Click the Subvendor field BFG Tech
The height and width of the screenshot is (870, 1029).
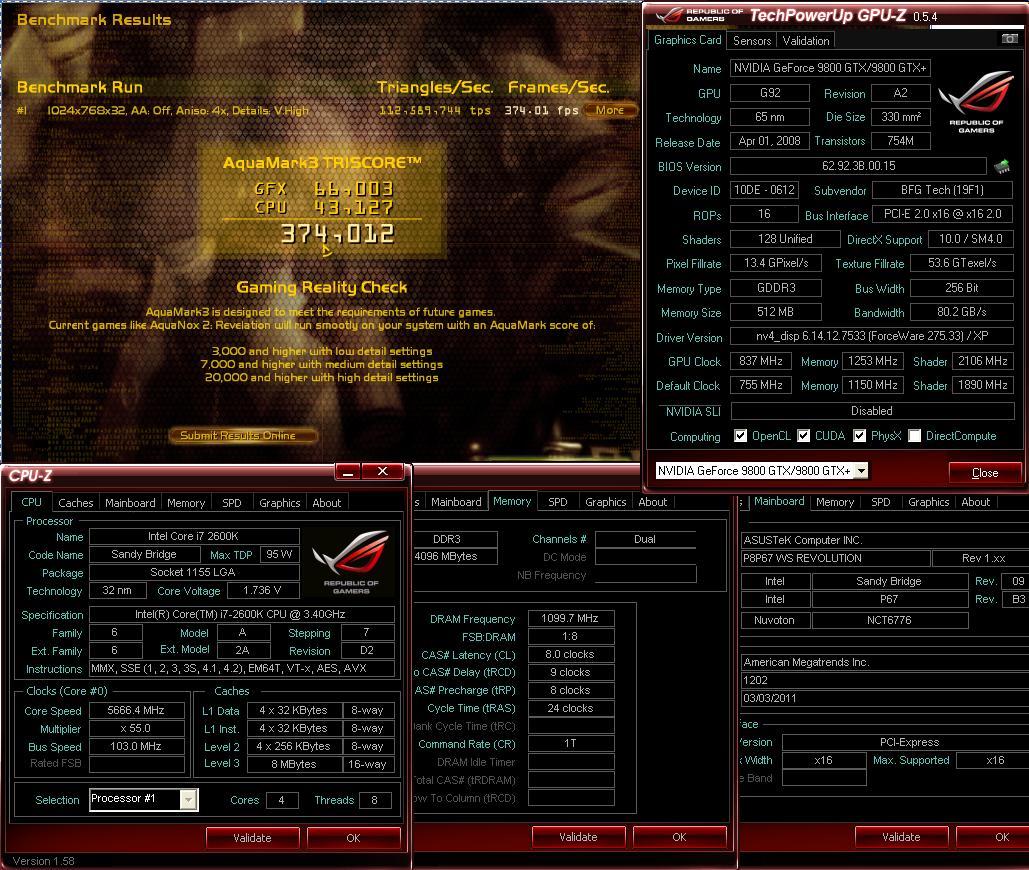tap(942, 190)
